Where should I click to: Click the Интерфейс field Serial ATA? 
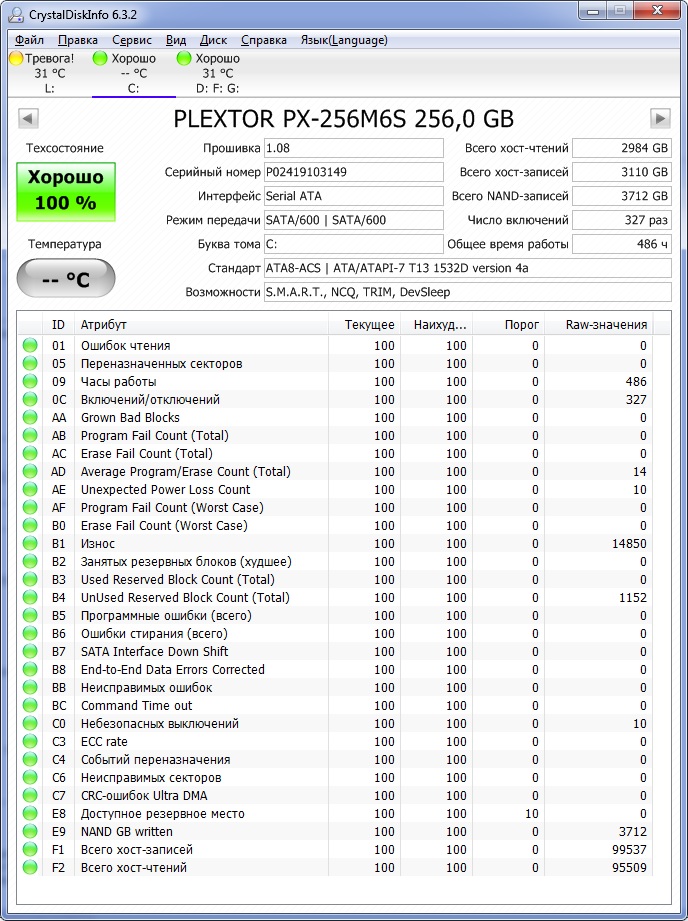coord(354,196)
